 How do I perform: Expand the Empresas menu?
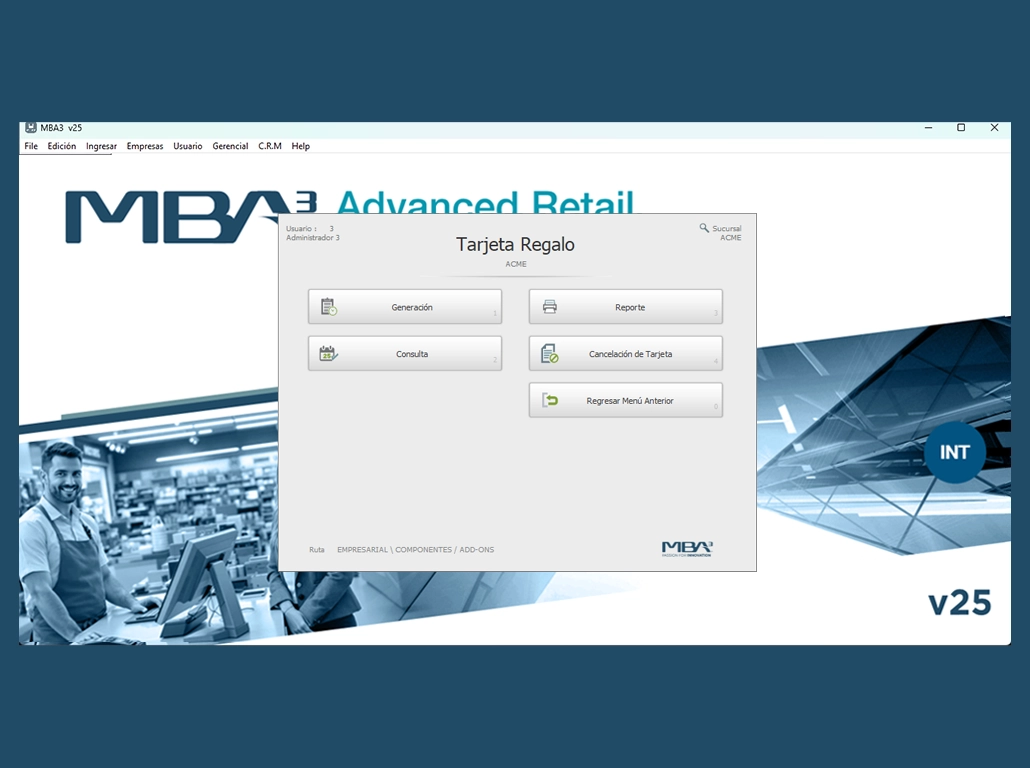(145, 146)
